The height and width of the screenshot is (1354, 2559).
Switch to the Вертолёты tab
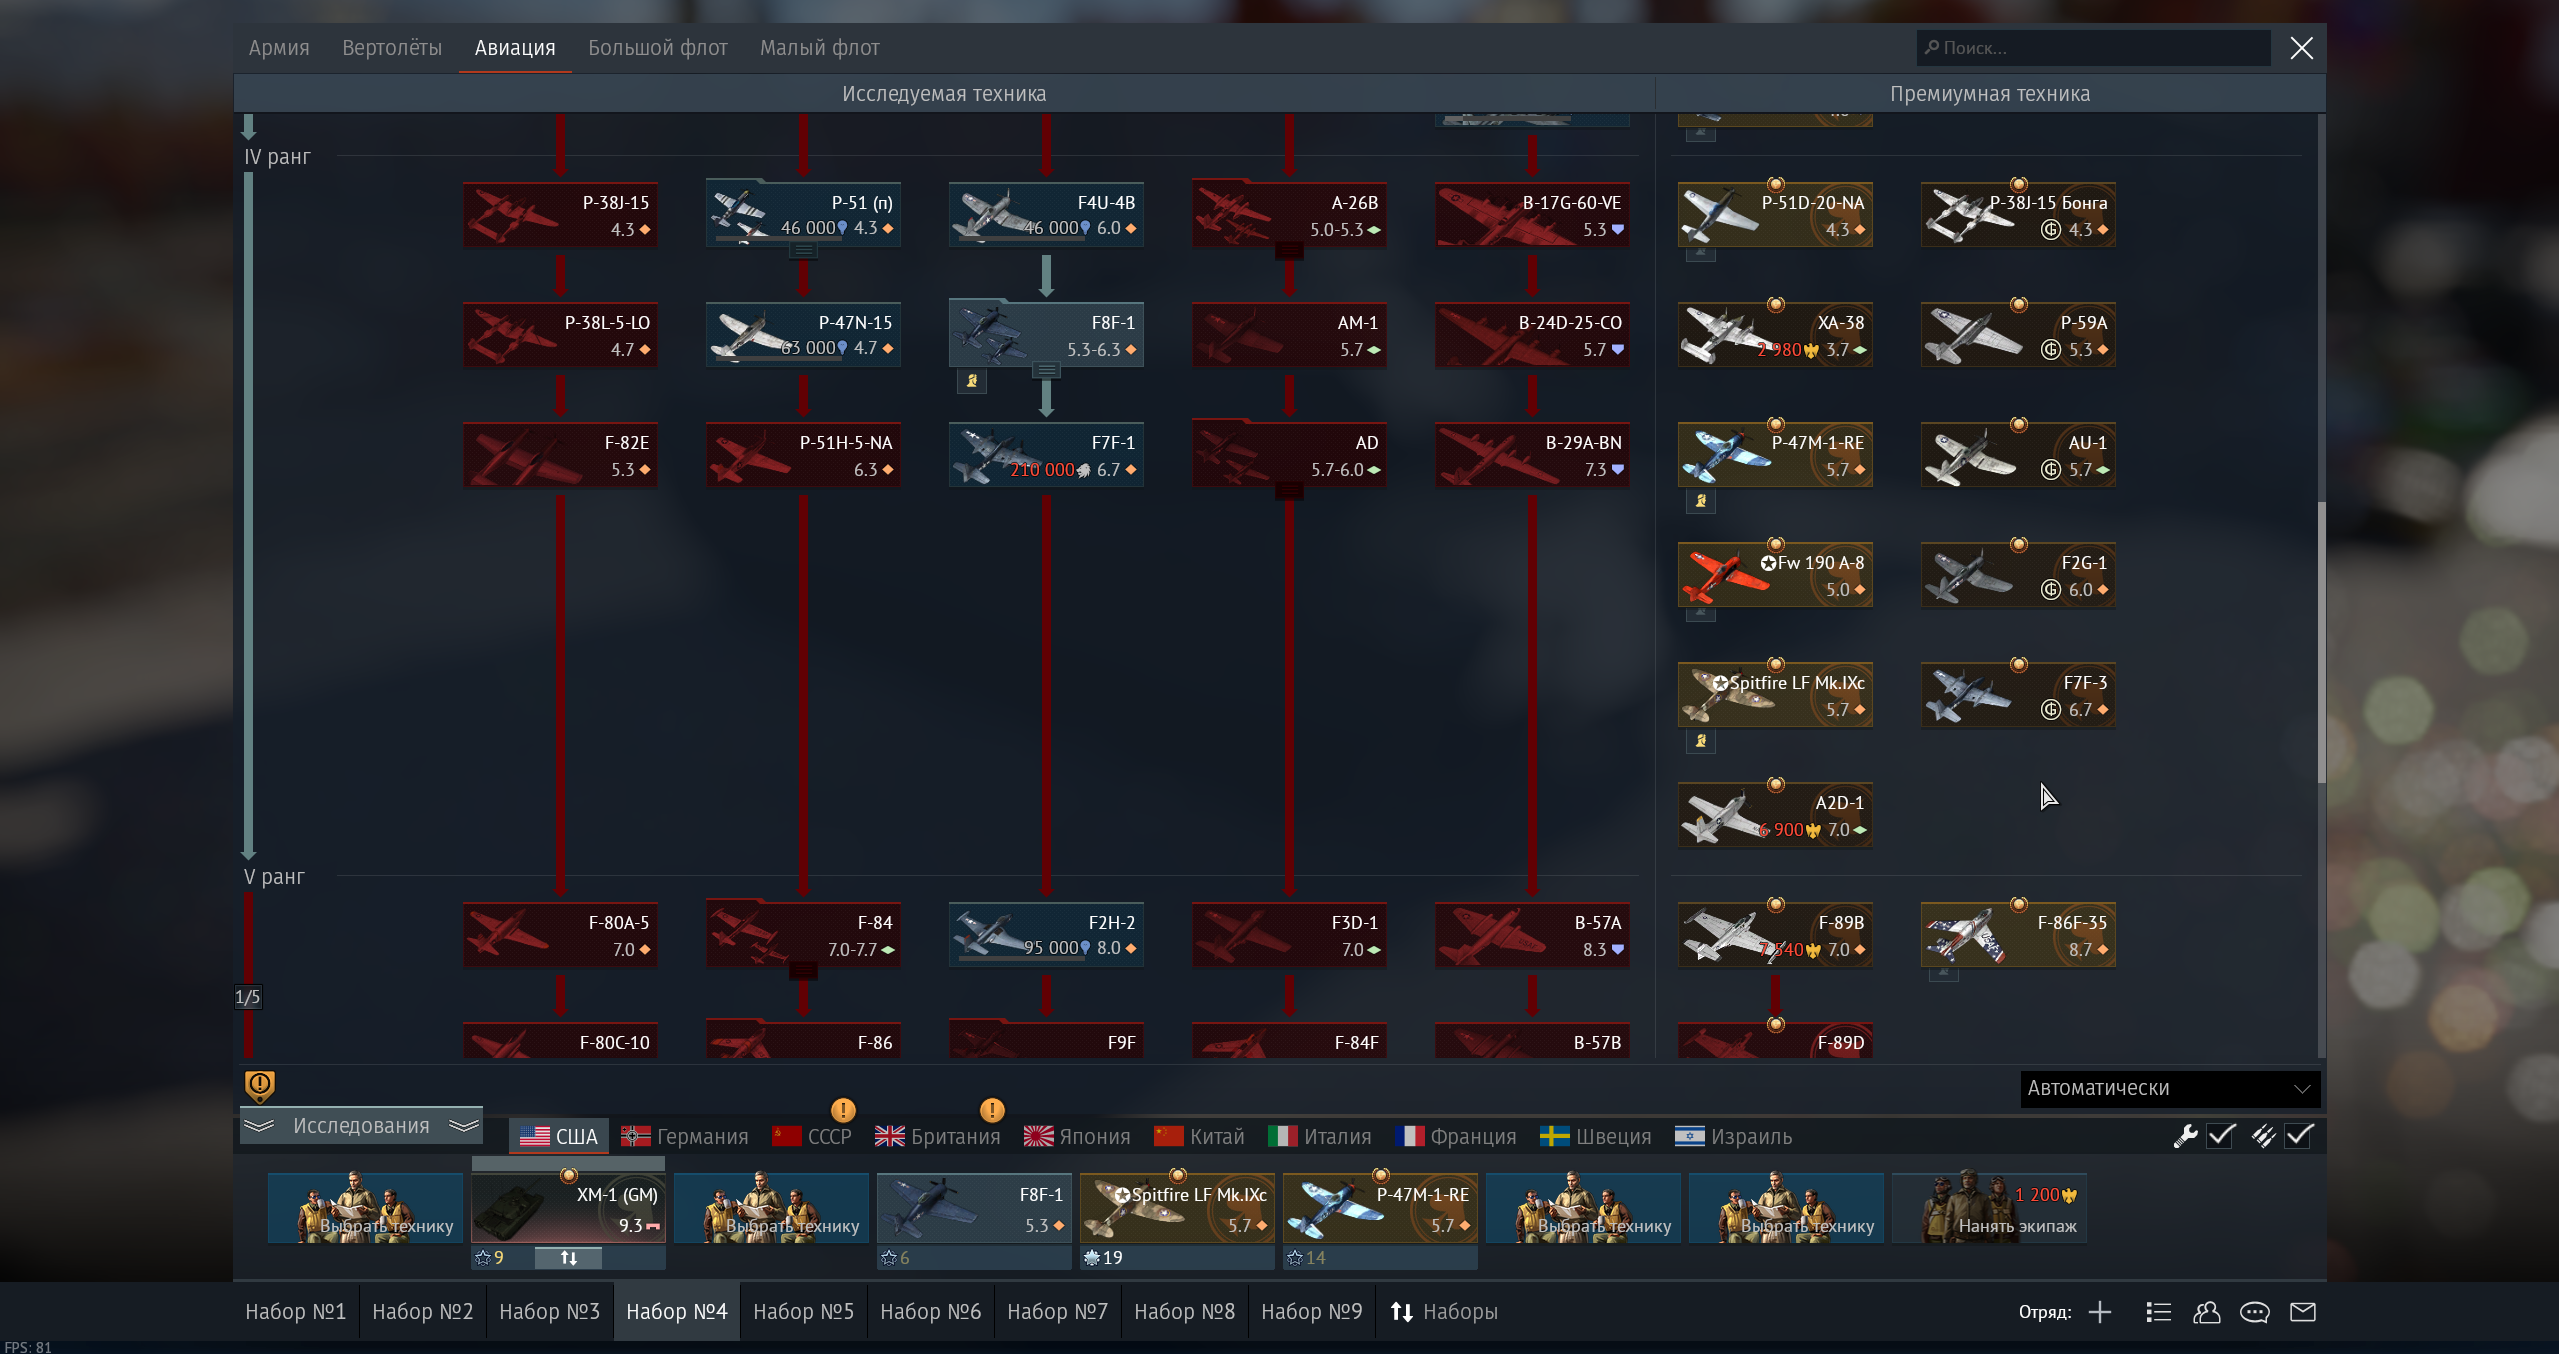point(392,48)
